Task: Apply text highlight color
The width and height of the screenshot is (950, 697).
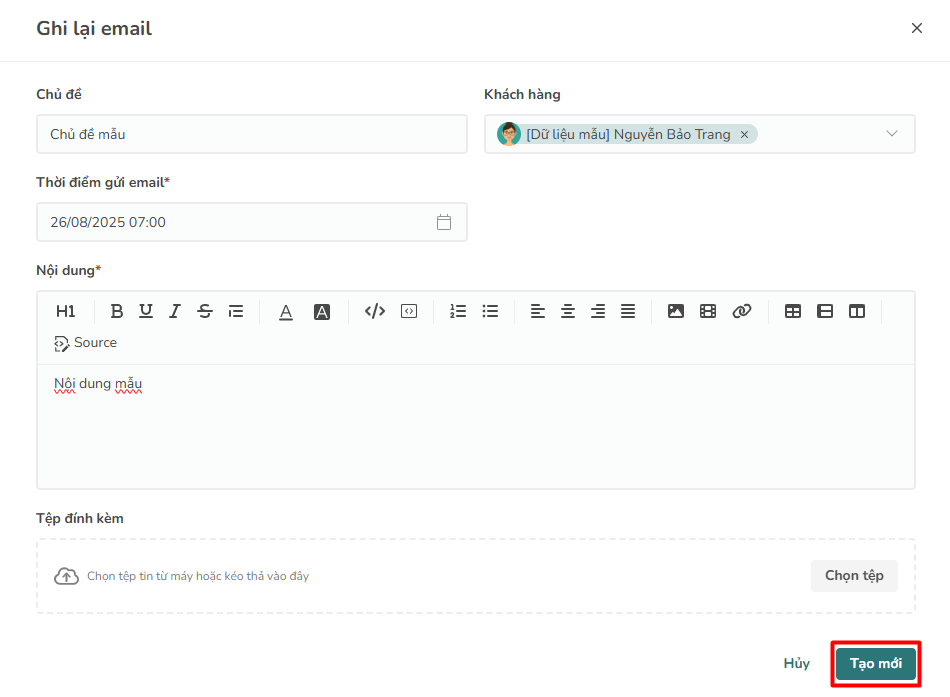Action: pyautogui.click(x=321, y=311)
